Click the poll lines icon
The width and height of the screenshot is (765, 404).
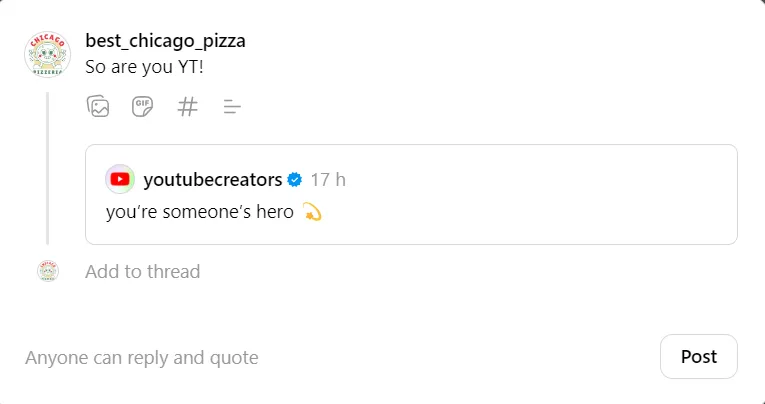tap(232, 107)
